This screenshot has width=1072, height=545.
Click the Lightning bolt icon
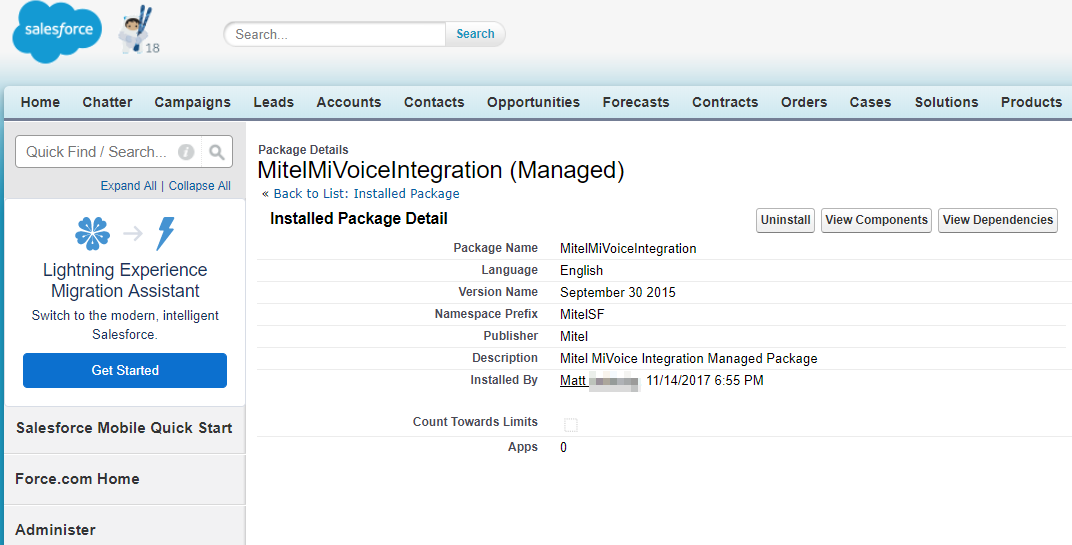(x=165, y=234)
